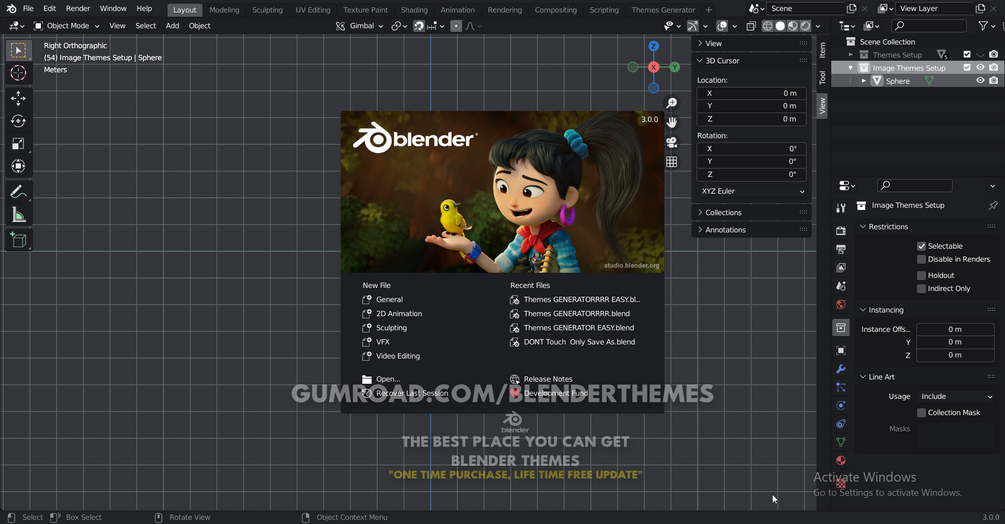The width and height of the screenshot is (1005, 524).
Task: Switch to Themes Generator workspace tab
Action: 663,10
